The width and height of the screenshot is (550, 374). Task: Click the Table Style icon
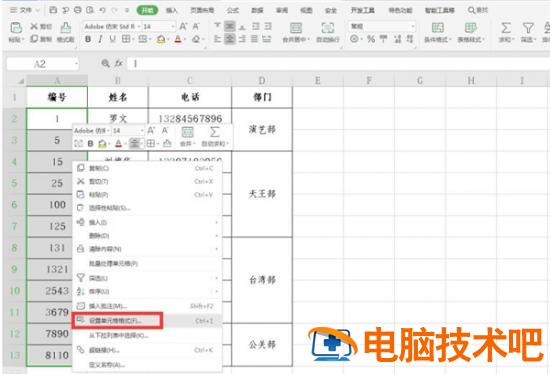pos(470,27)
